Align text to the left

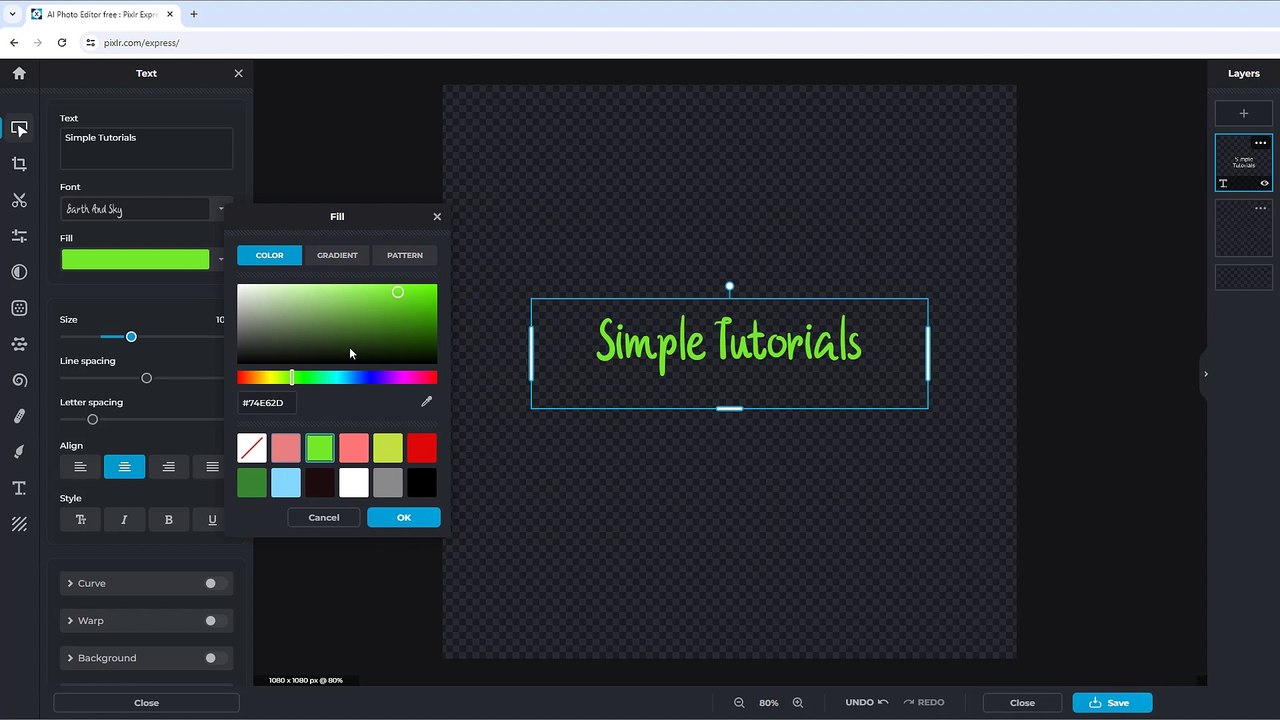pyautogui.click(x=81, y=467)
